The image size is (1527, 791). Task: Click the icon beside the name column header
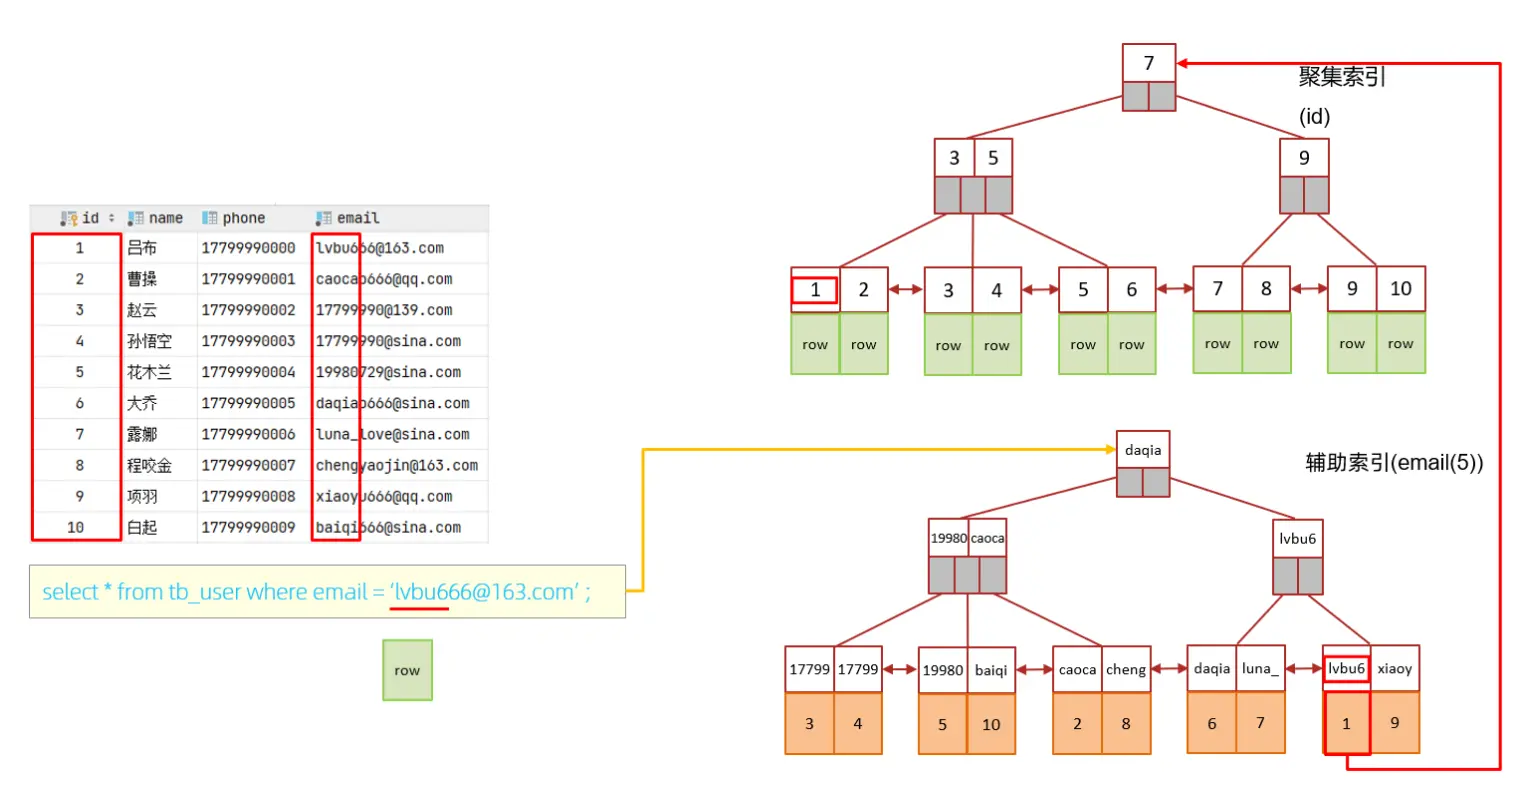point(135,218)
